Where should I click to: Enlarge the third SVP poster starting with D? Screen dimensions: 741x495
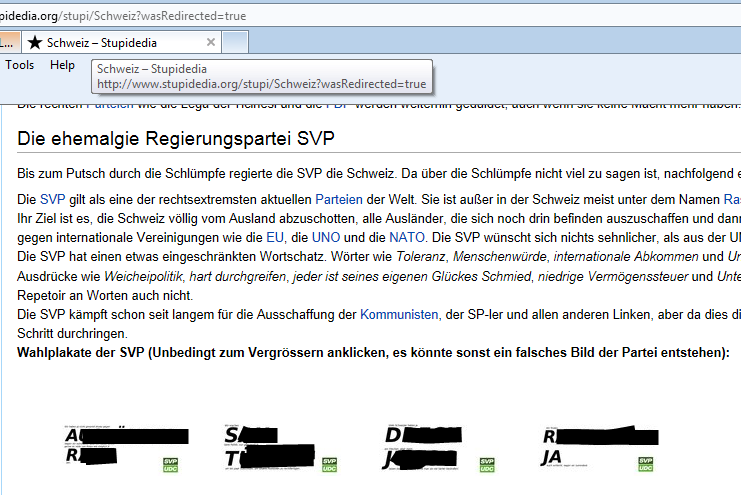[439, 448]
